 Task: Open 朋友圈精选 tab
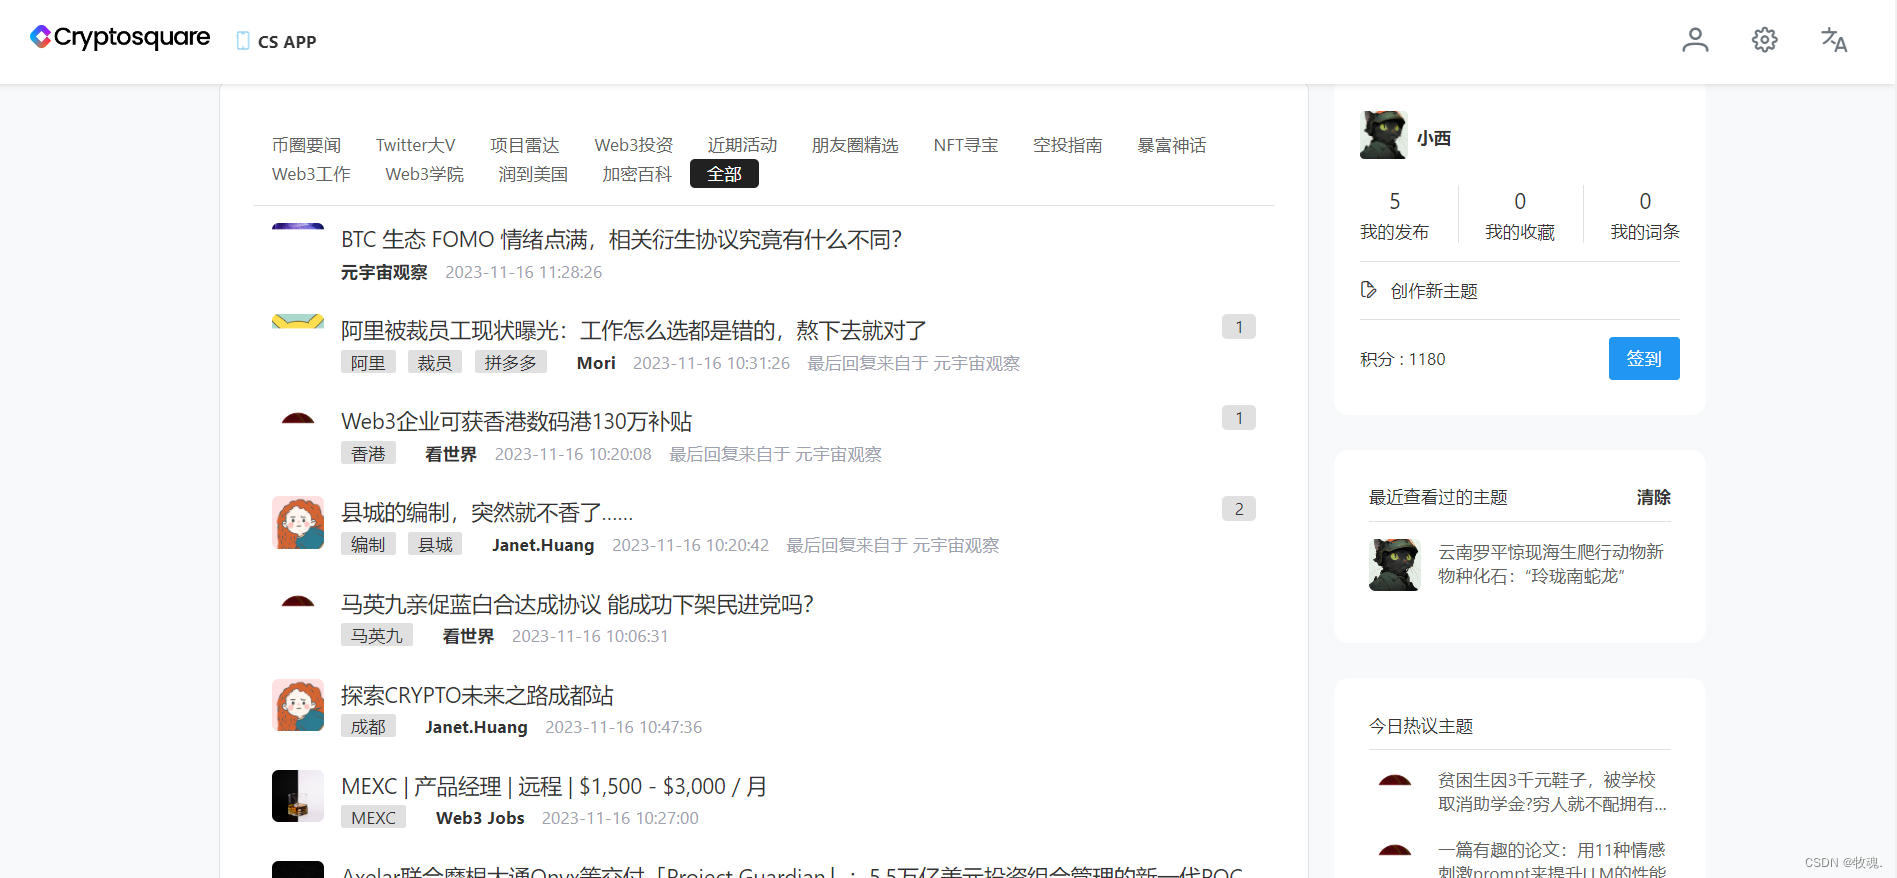[x=855, y=145]
